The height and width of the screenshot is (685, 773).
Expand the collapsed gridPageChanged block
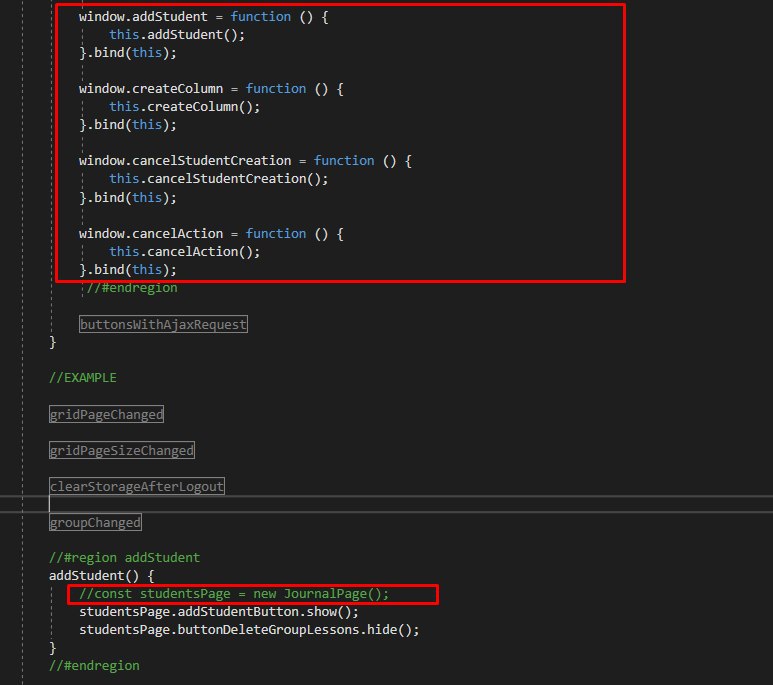click(106, 414)
